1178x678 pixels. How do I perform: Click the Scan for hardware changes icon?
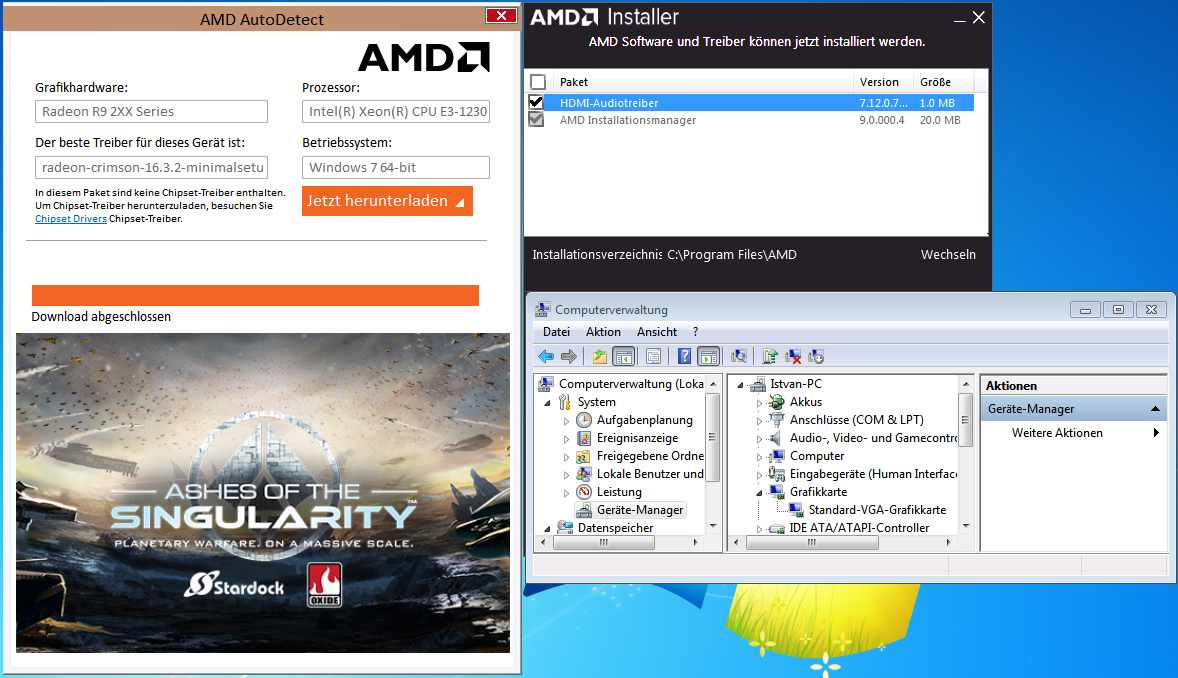pos(739,356)
